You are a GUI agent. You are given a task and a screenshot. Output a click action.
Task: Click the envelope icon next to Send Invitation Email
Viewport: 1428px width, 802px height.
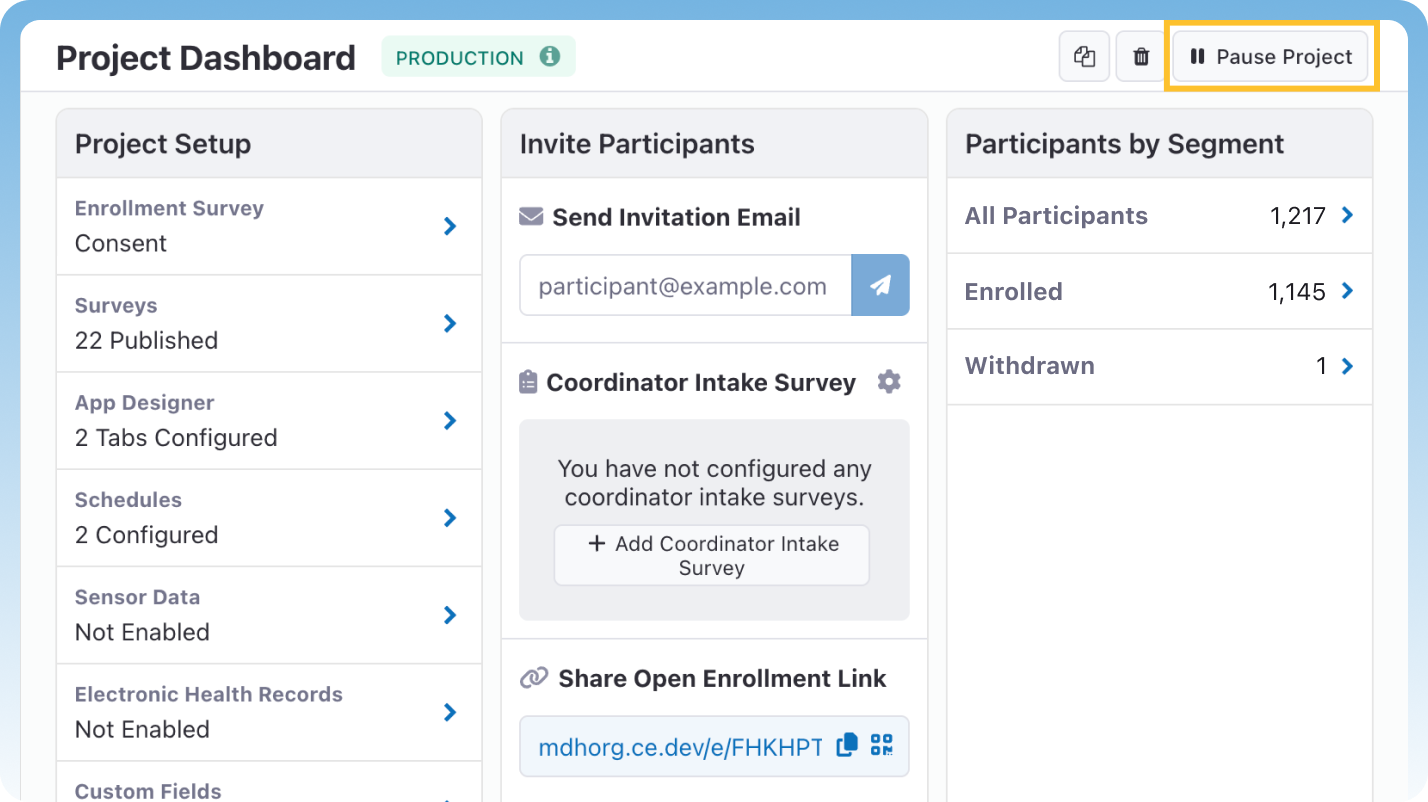click(x=533, y=217)
